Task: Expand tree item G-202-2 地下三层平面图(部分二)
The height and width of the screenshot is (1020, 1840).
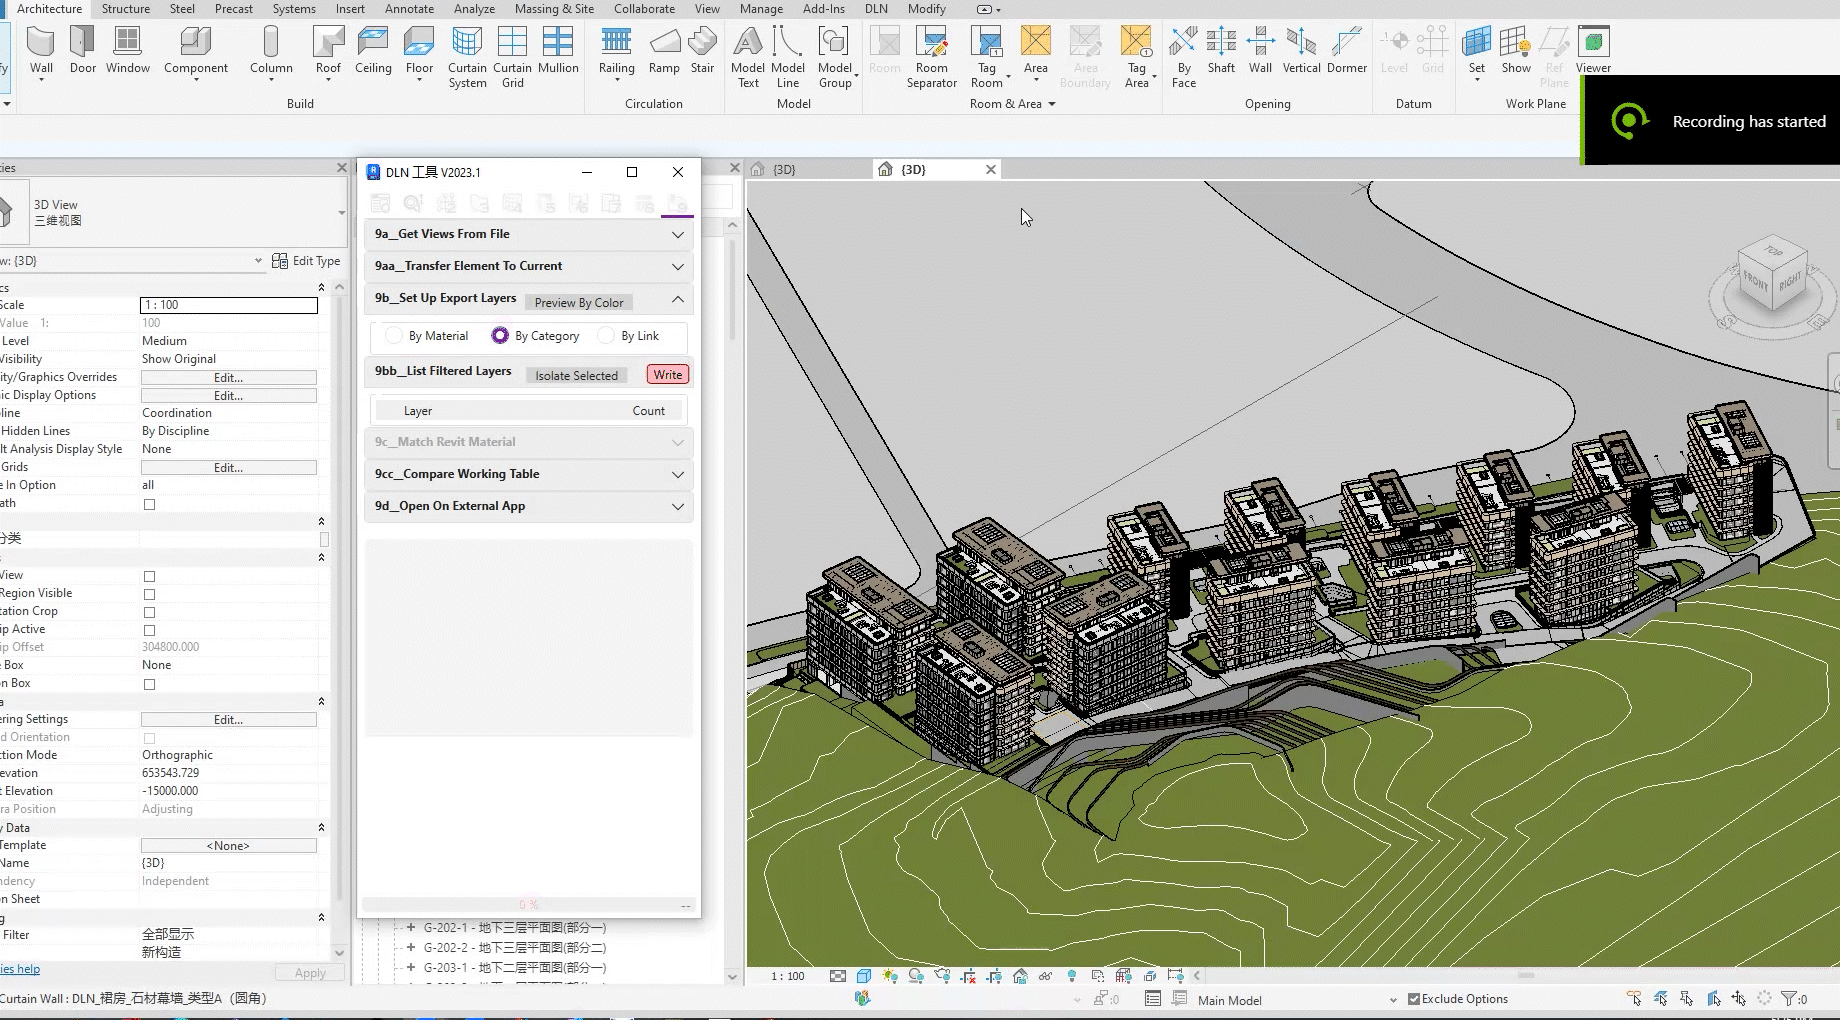Action: pyautogui.click(x=411, y=948)
